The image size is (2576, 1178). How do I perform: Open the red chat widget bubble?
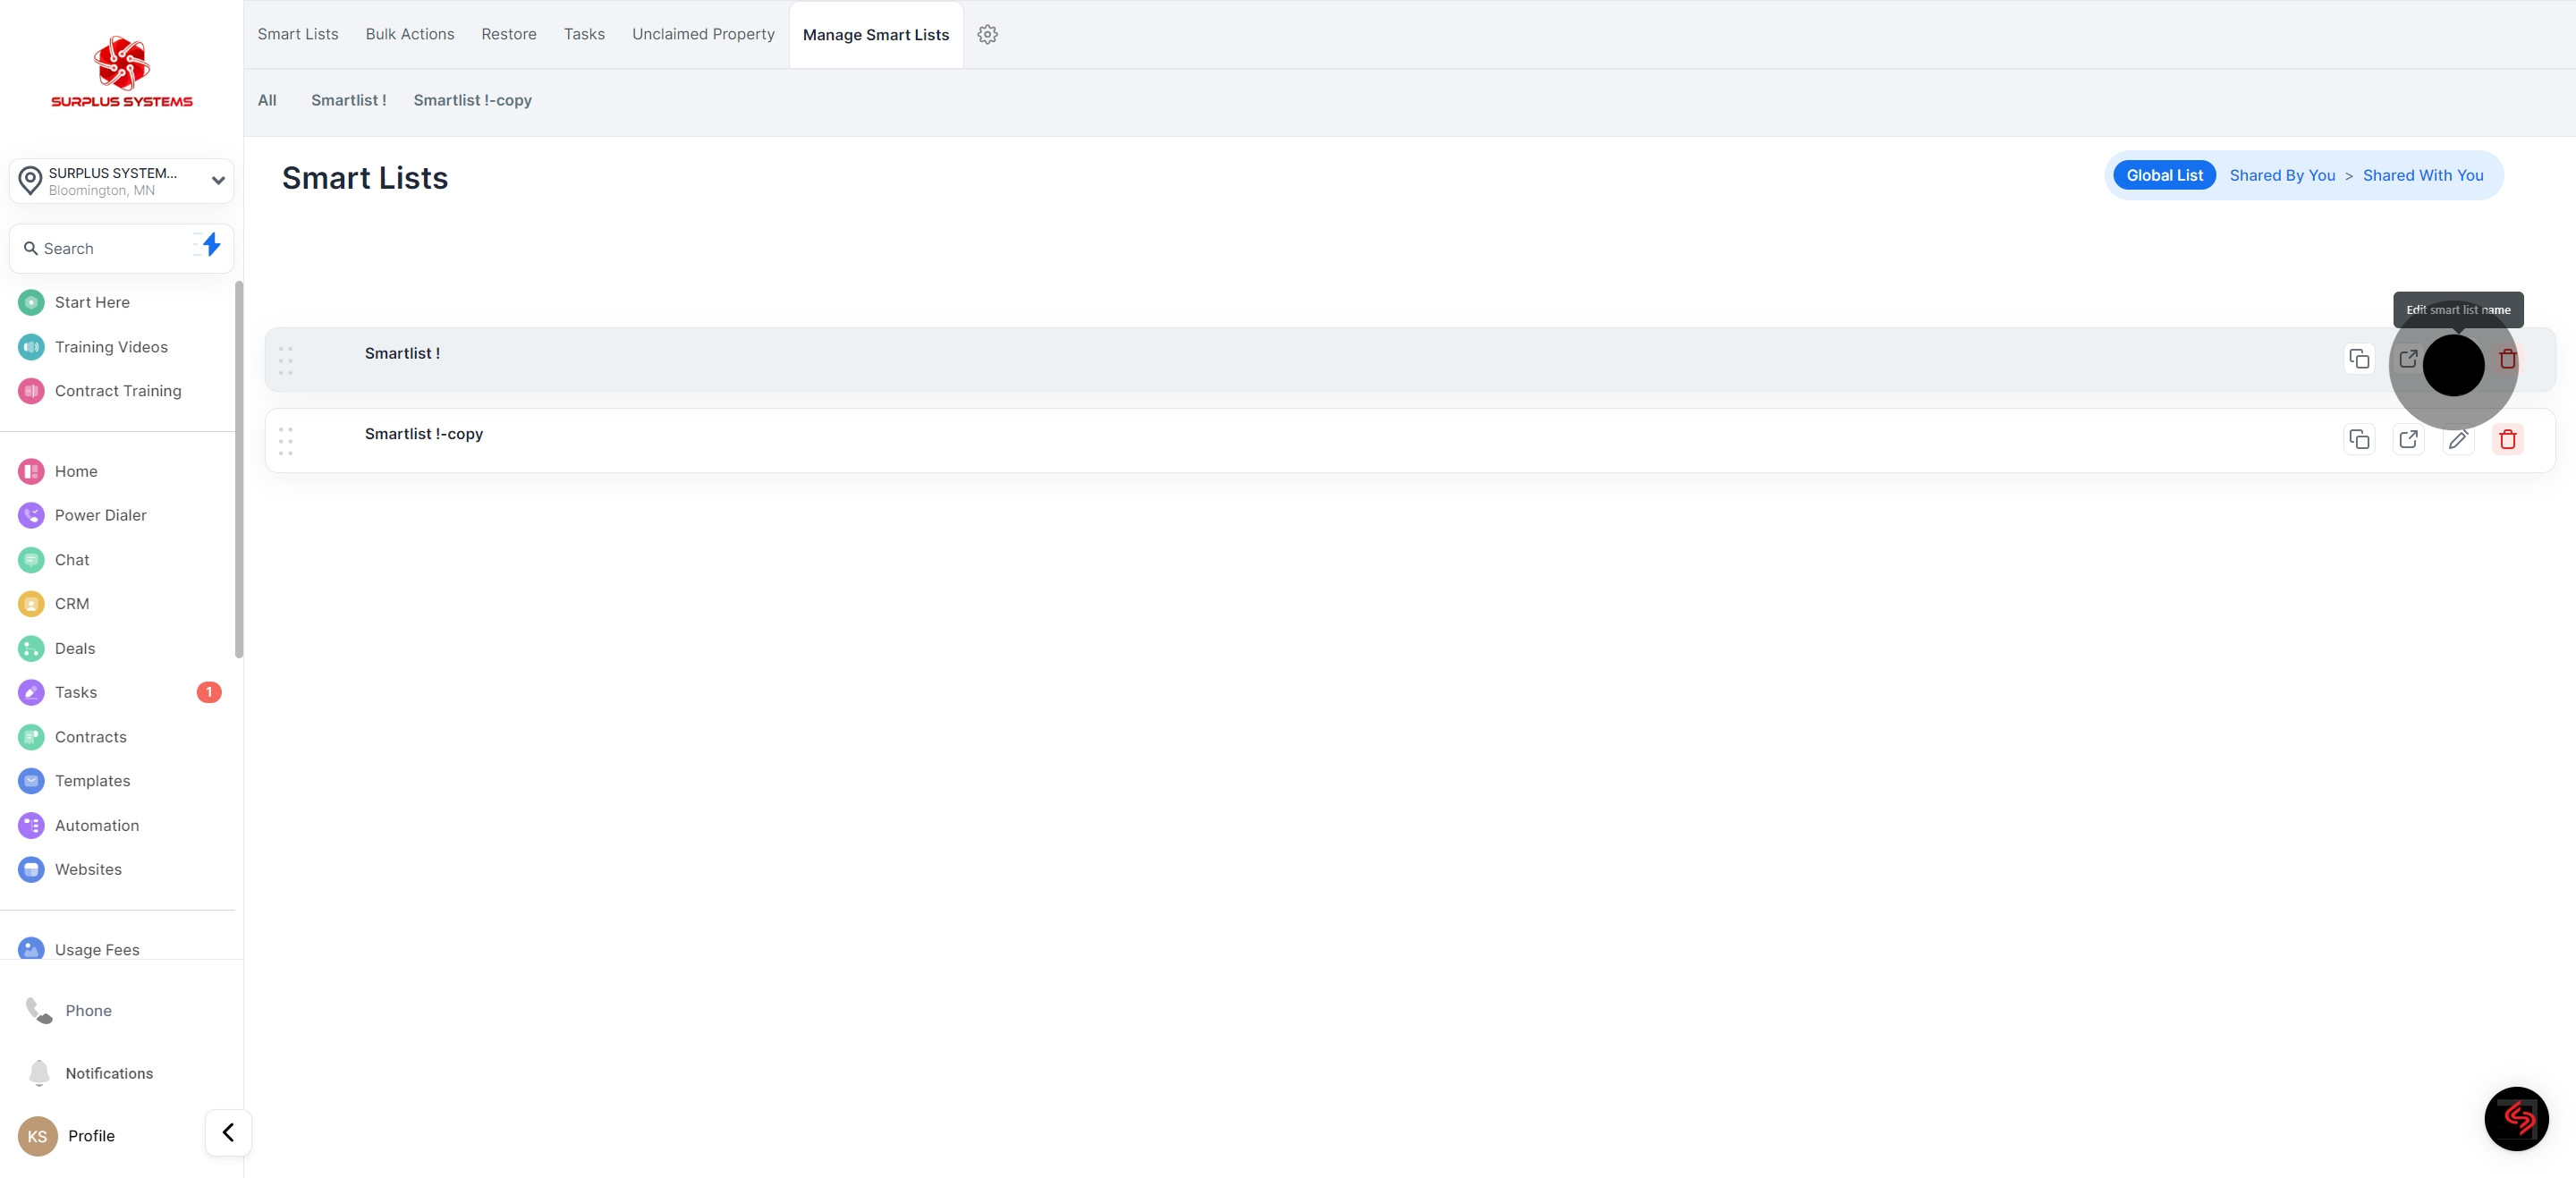tap(2516, 1118)
